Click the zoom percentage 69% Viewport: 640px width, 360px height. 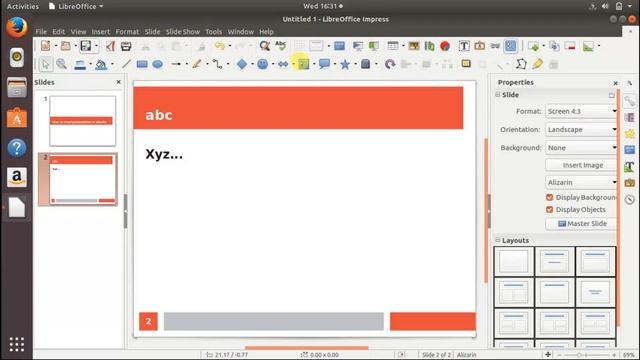tap(629, 355)
